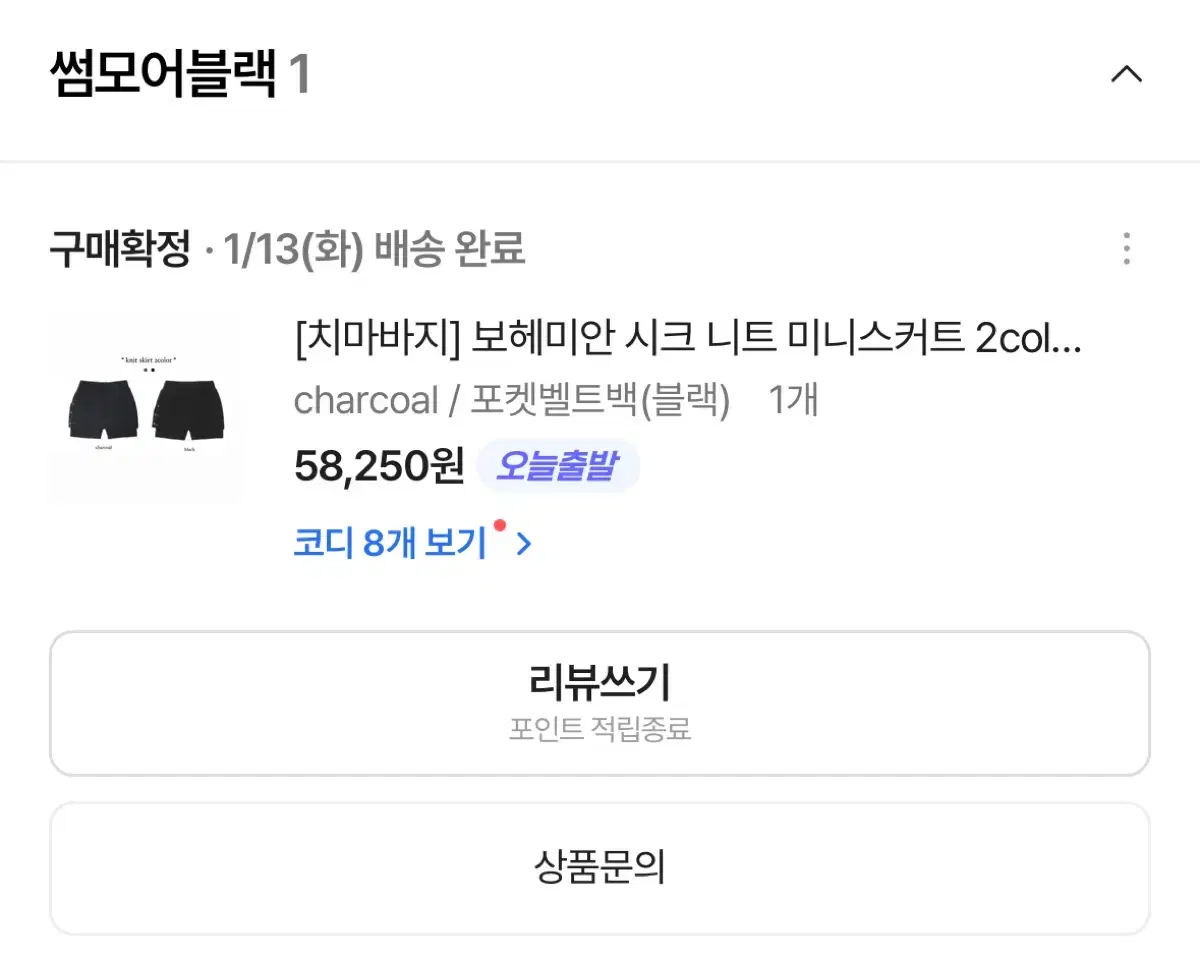Tap the black skirt in the thumbnail
This screenshot has height=957, width=1200.
[188, 410]
